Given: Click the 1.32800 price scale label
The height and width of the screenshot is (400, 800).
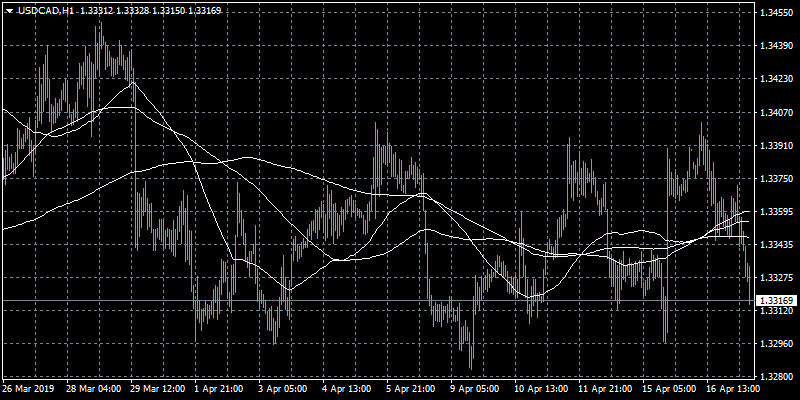Looking at the screenshot, I should [777, 377].
